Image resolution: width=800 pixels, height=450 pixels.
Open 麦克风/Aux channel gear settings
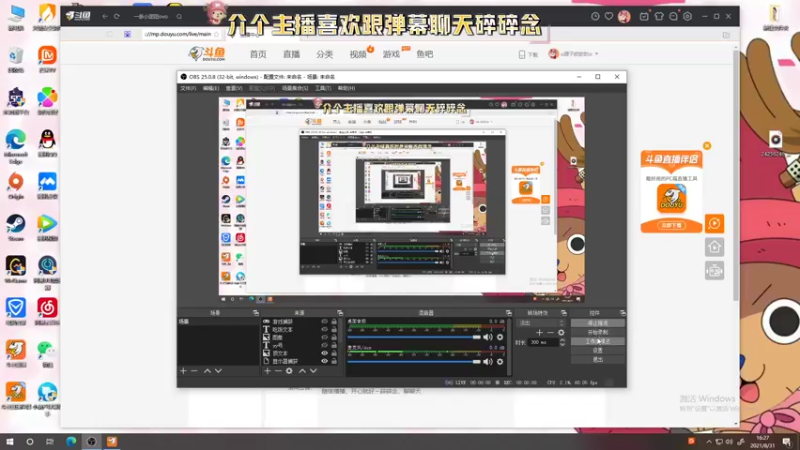pos(500,362)
